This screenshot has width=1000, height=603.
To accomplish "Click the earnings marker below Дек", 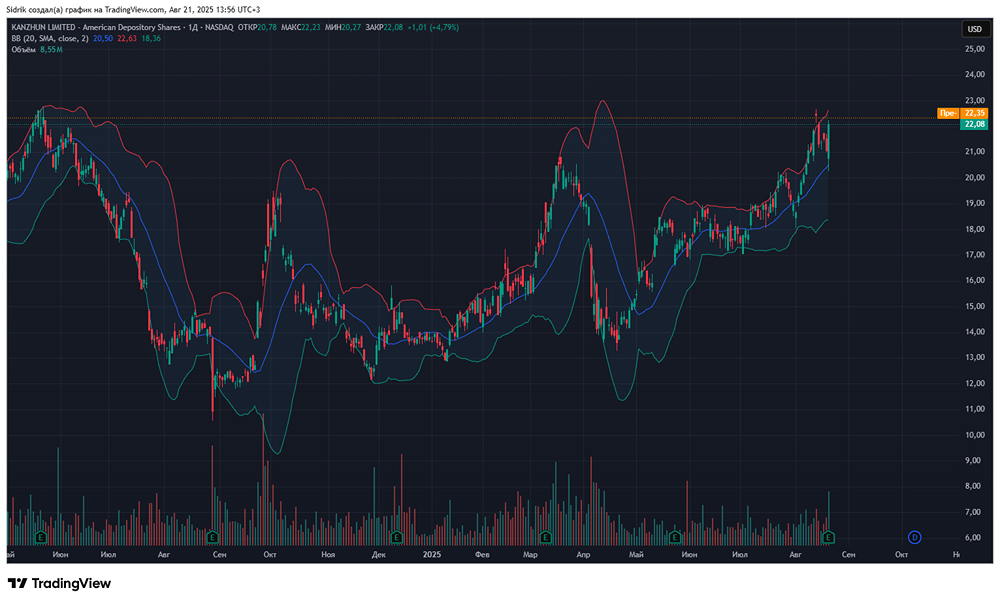I will [396, 537].
